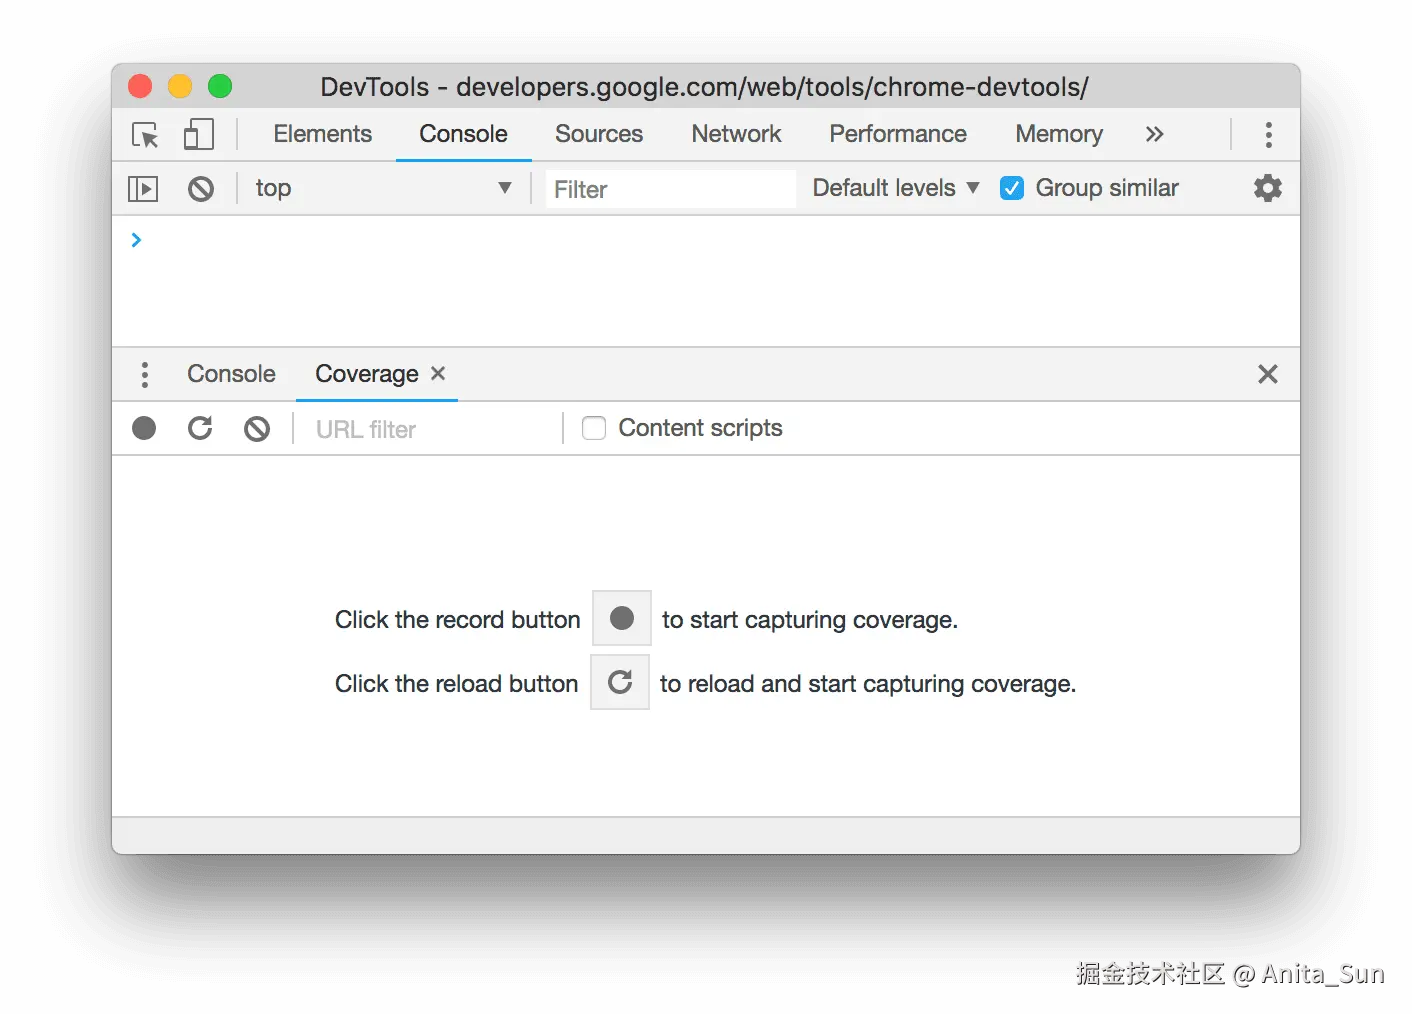Screen dimensions: 1412x1014
Task: Click the reload button inside the instructions
Action: coord(620,682)
